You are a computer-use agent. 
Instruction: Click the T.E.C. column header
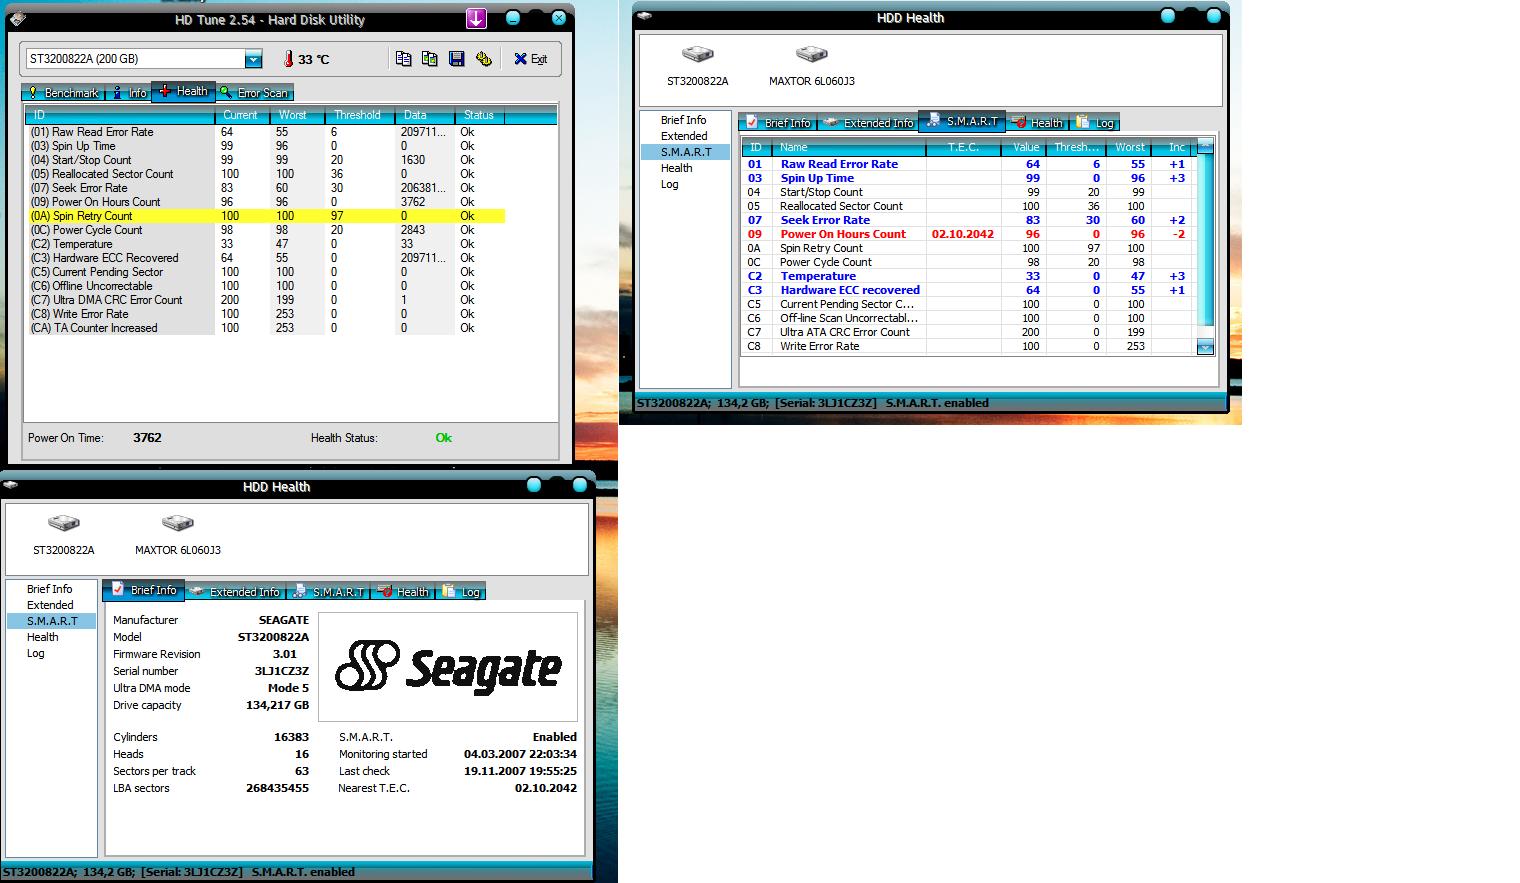coord(963,147)
